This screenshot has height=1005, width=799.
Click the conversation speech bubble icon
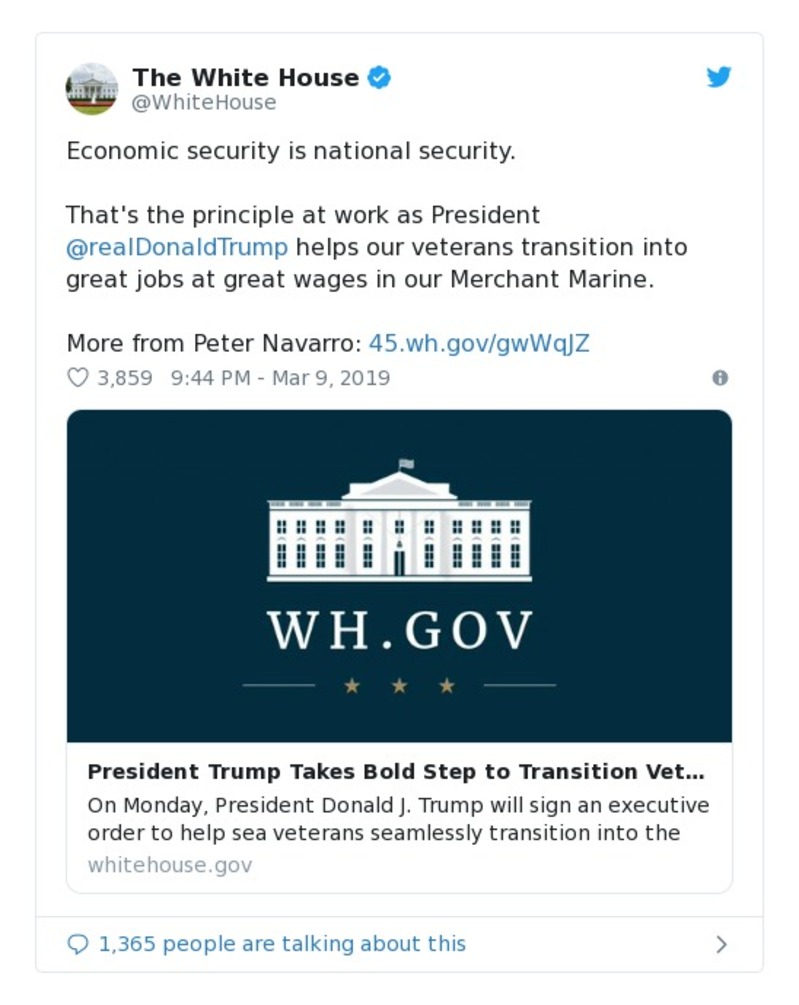(x=79, y=943)
